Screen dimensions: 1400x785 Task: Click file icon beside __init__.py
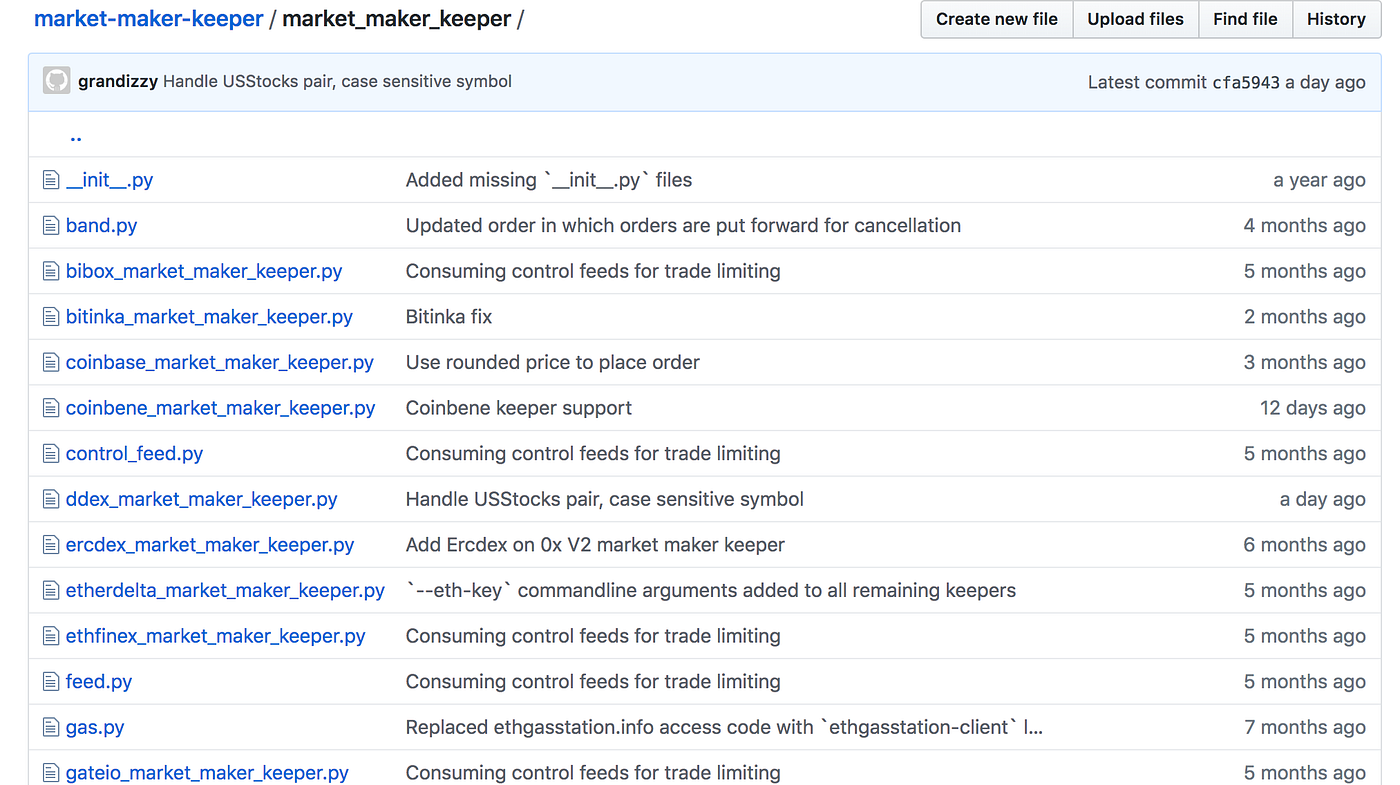pyautogui.click(x=51, y=180)
